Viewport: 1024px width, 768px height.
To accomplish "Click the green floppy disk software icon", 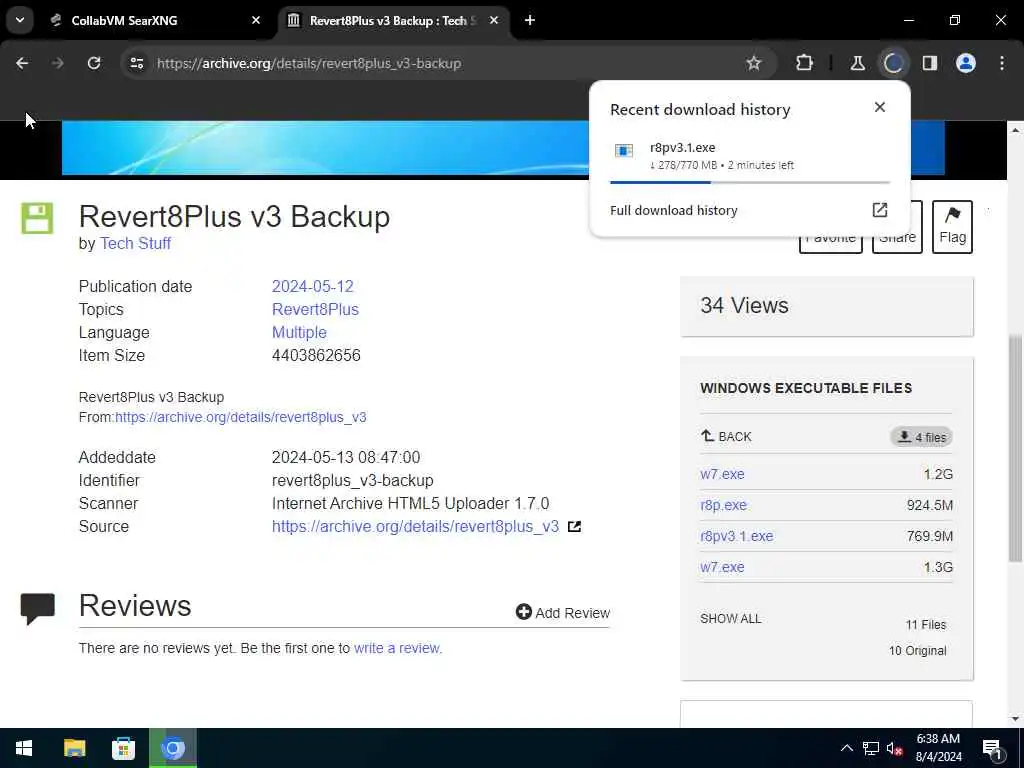I will (x=37, y=218).
